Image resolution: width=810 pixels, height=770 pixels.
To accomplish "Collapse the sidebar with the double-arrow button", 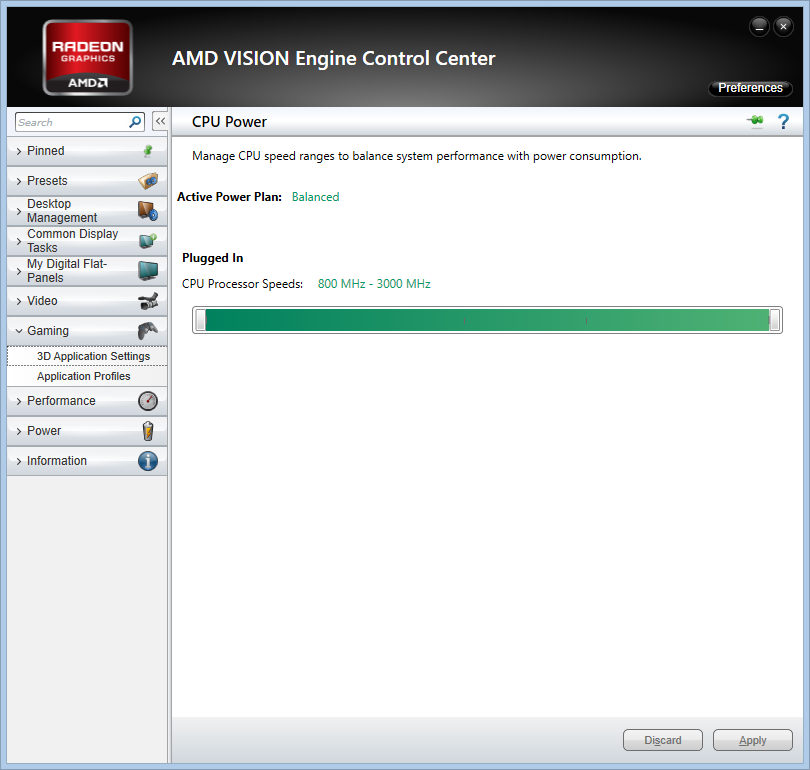I will point(160,121).
